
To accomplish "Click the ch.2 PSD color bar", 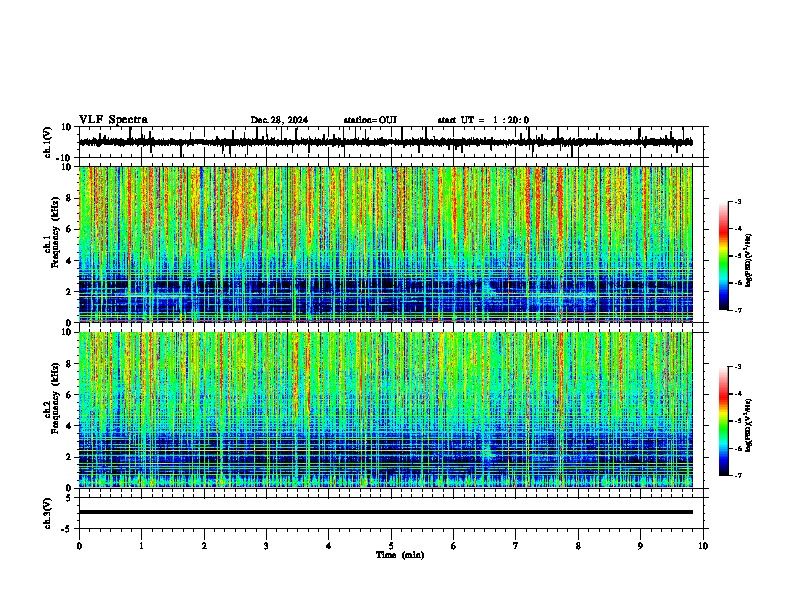I will (723, 421).
